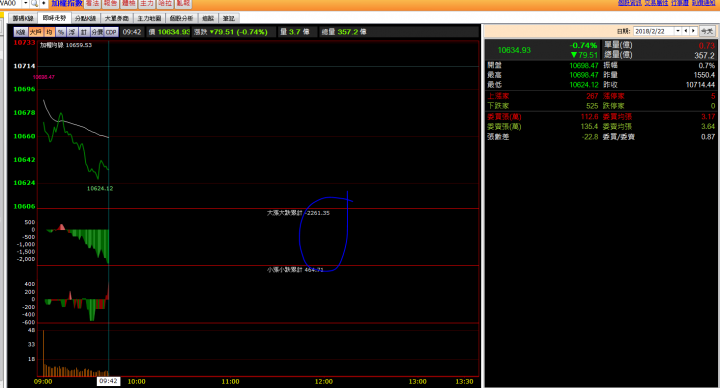Click the symbol code input box
The height and width of the screenshot is (388, 720).
point(11,4)
